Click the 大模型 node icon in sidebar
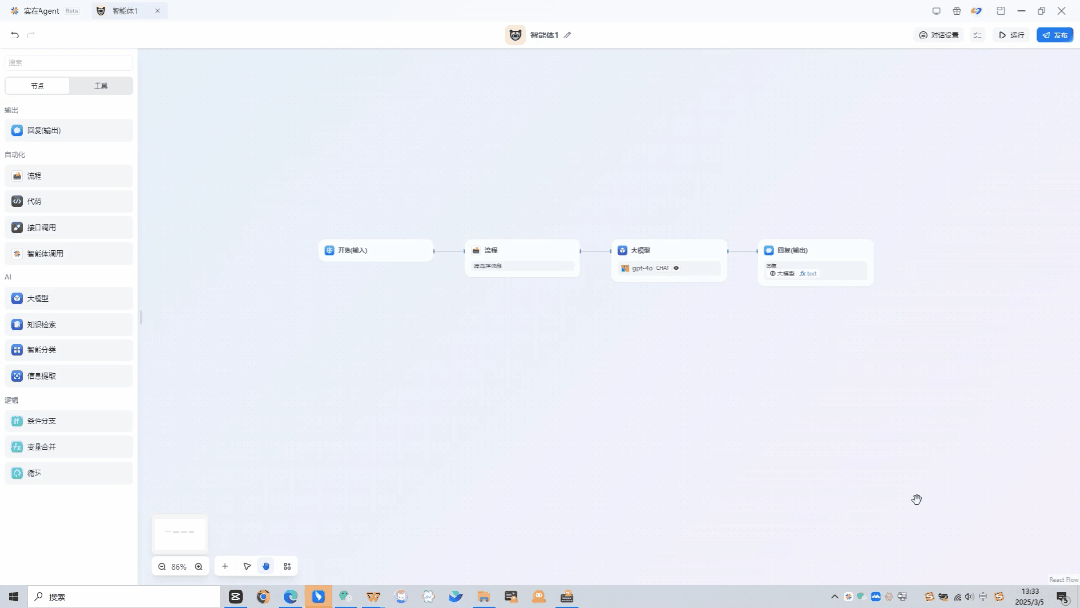Screen dimensions: 1080x608 click(17, 298)
